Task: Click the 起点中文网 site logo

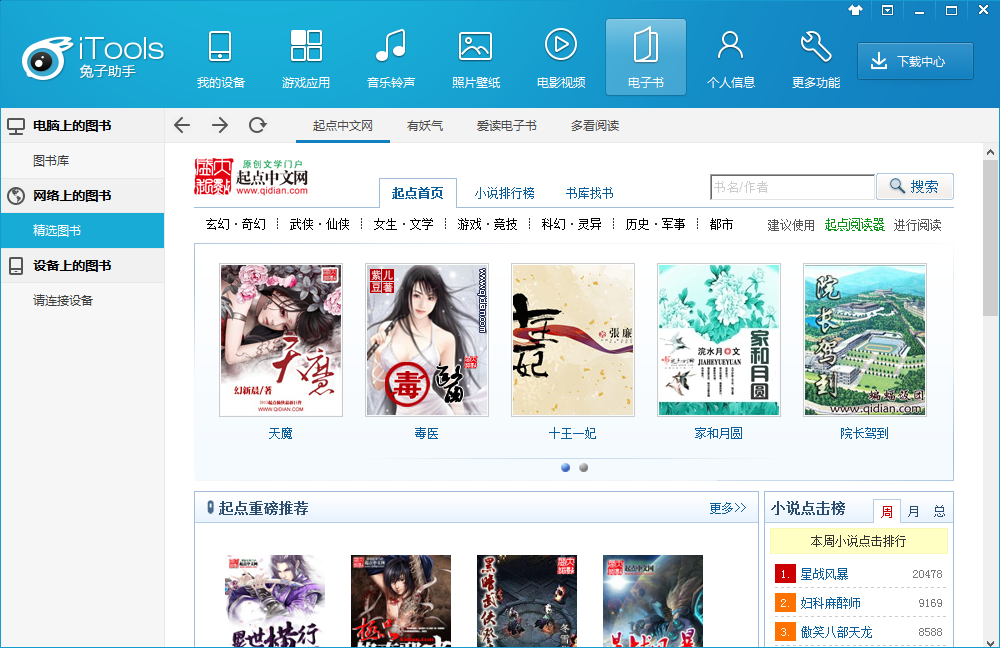Action: click(251, 177)
